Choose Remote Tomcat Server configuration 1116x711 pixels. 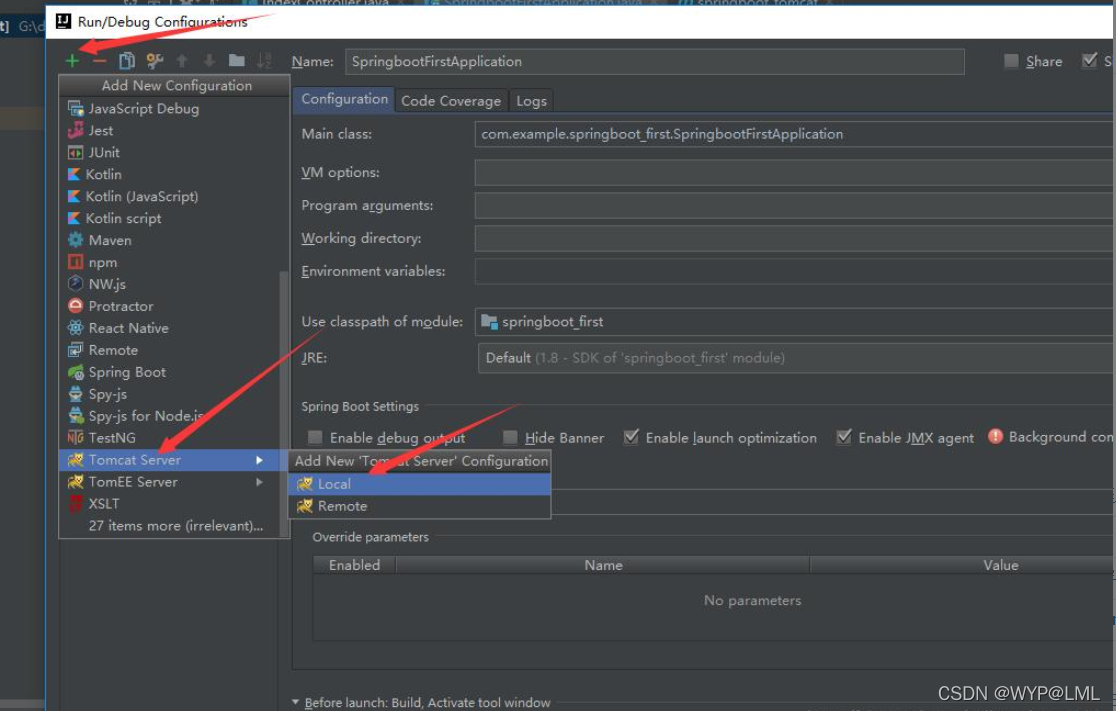click(419, 506)
